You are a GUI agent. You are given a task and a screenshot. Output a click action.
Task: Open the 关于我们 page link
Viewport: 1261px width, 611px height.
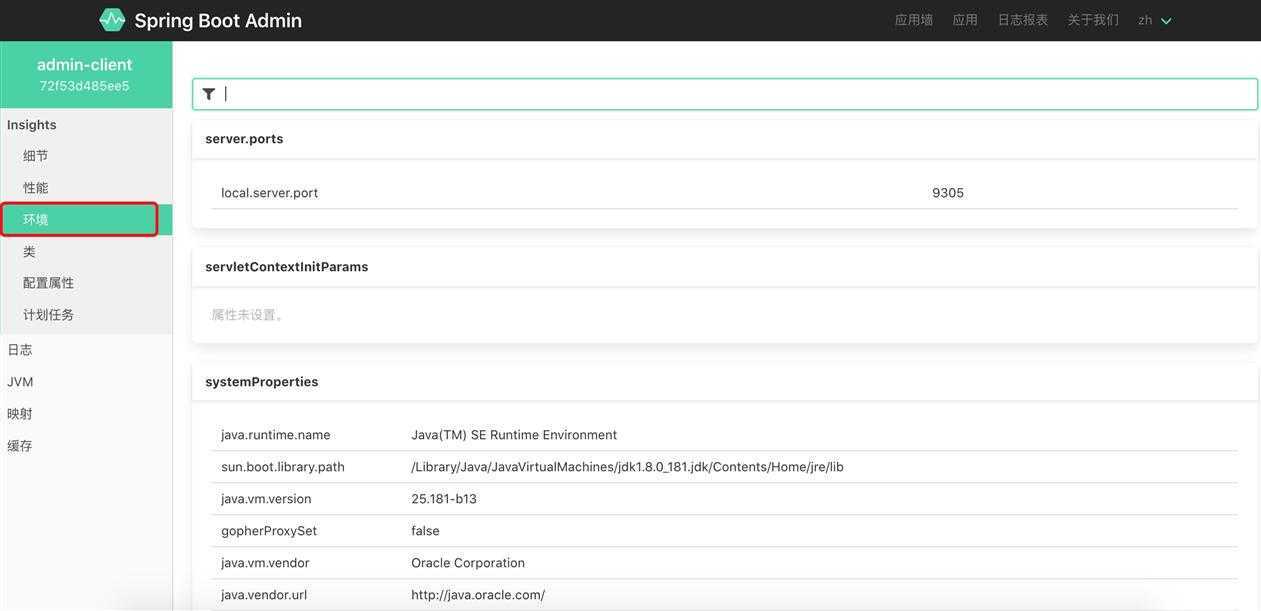[1093, 20]
